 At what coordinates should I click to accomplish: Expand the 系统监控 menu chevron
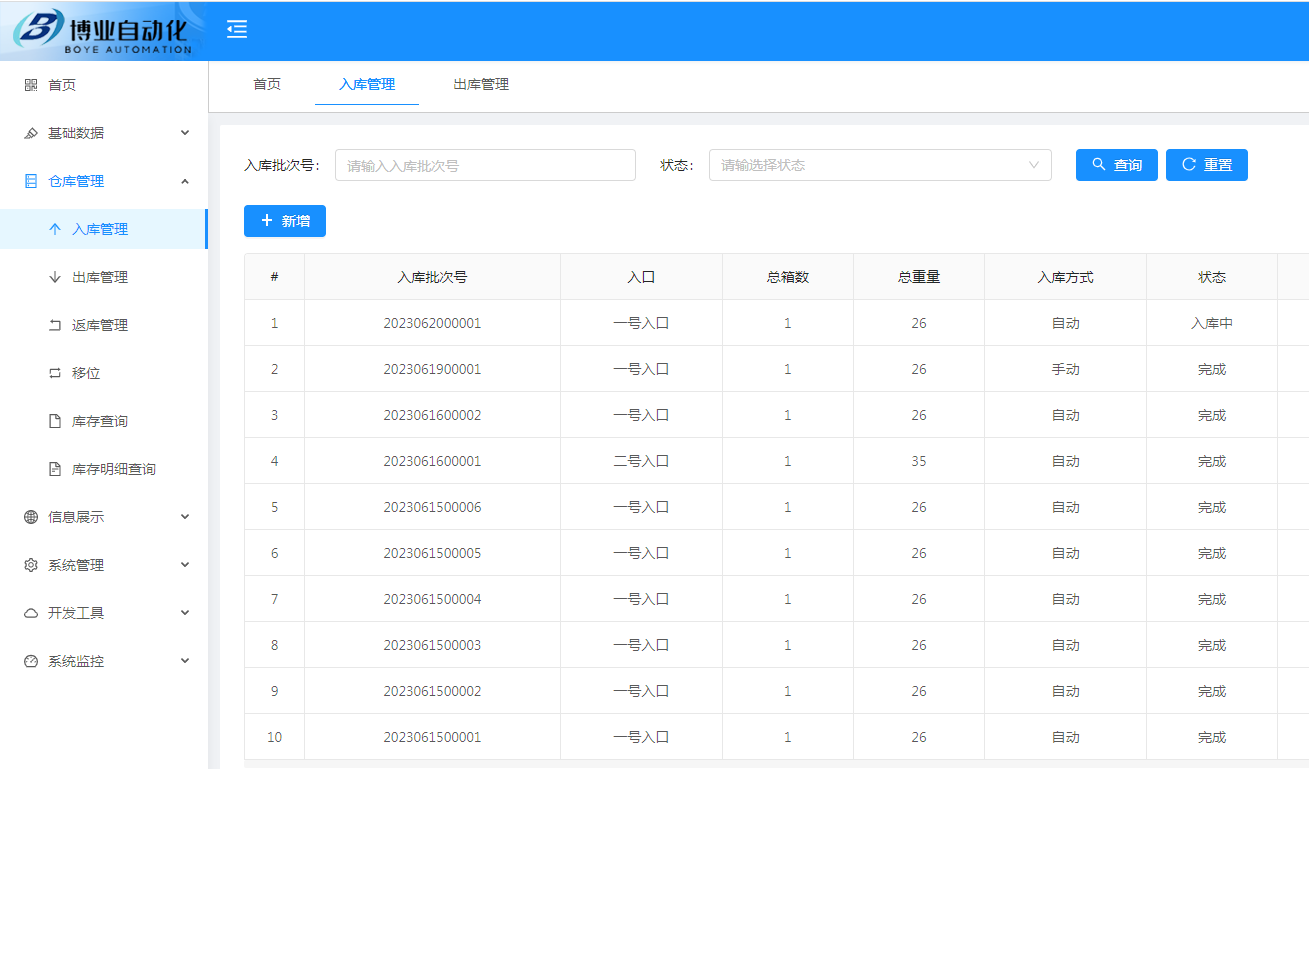click(x=185, y=661)
